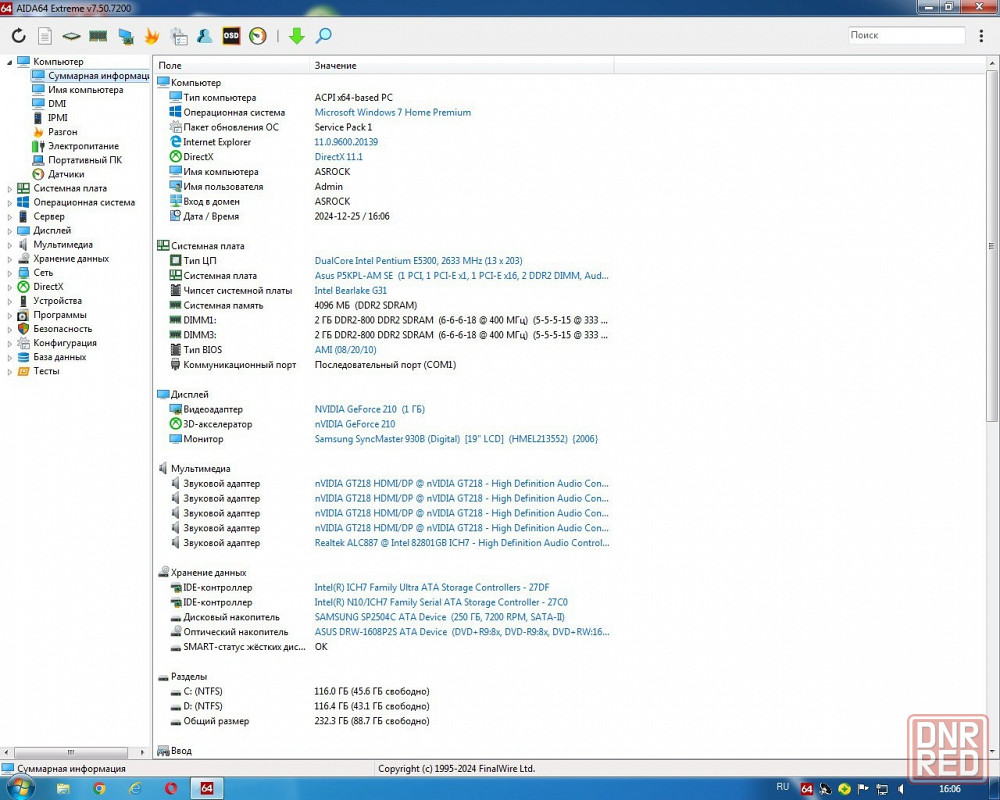Viewport: 1000px width, 800px height.
Task: Expand the Тесты tree node
Action: click(9, 371)
